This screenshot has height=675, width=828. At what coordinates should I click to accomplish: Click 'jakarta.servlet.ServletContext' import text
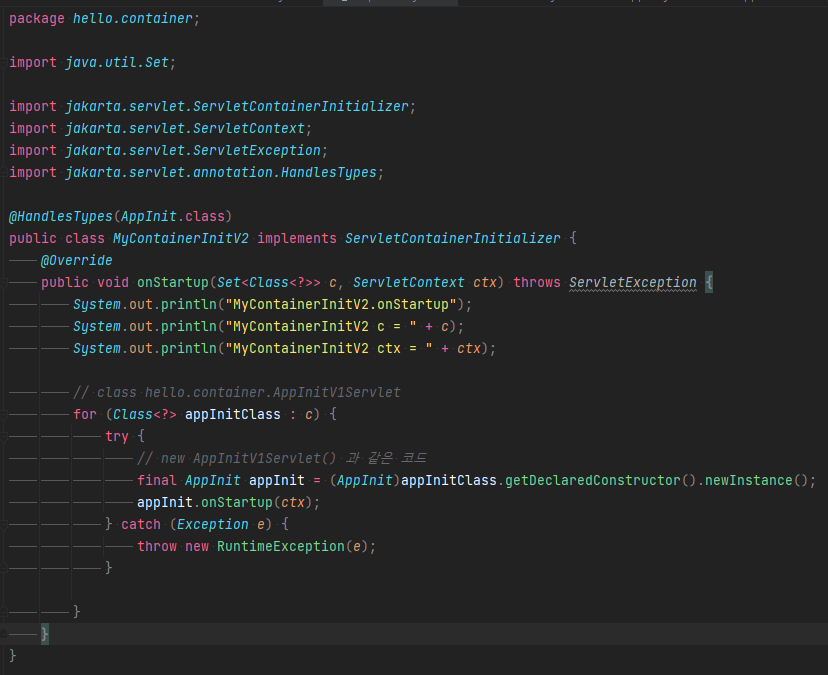click(x=185, y=128)
